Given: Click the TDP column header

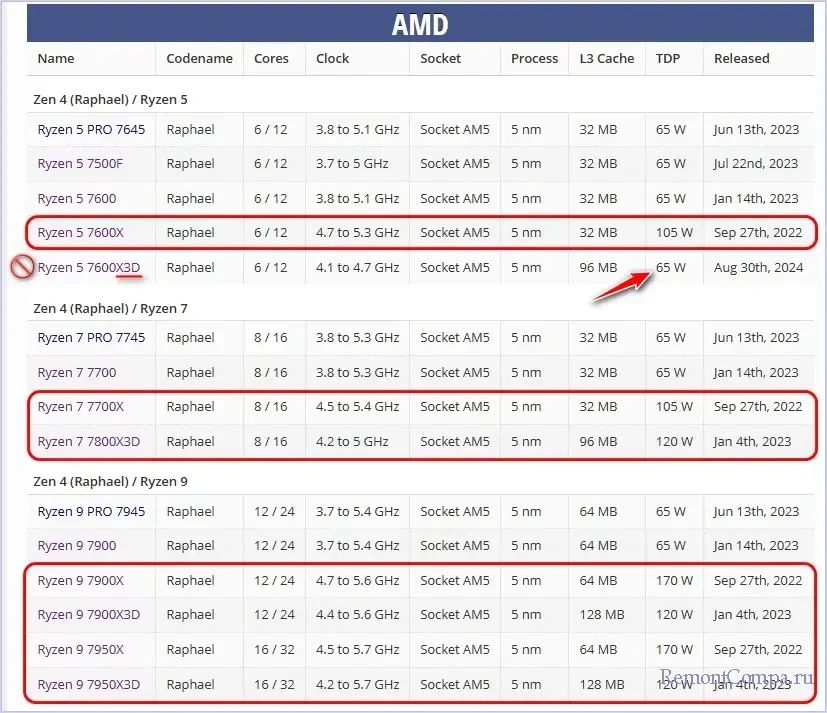Looking at the screenshot, I should [667, 59].
